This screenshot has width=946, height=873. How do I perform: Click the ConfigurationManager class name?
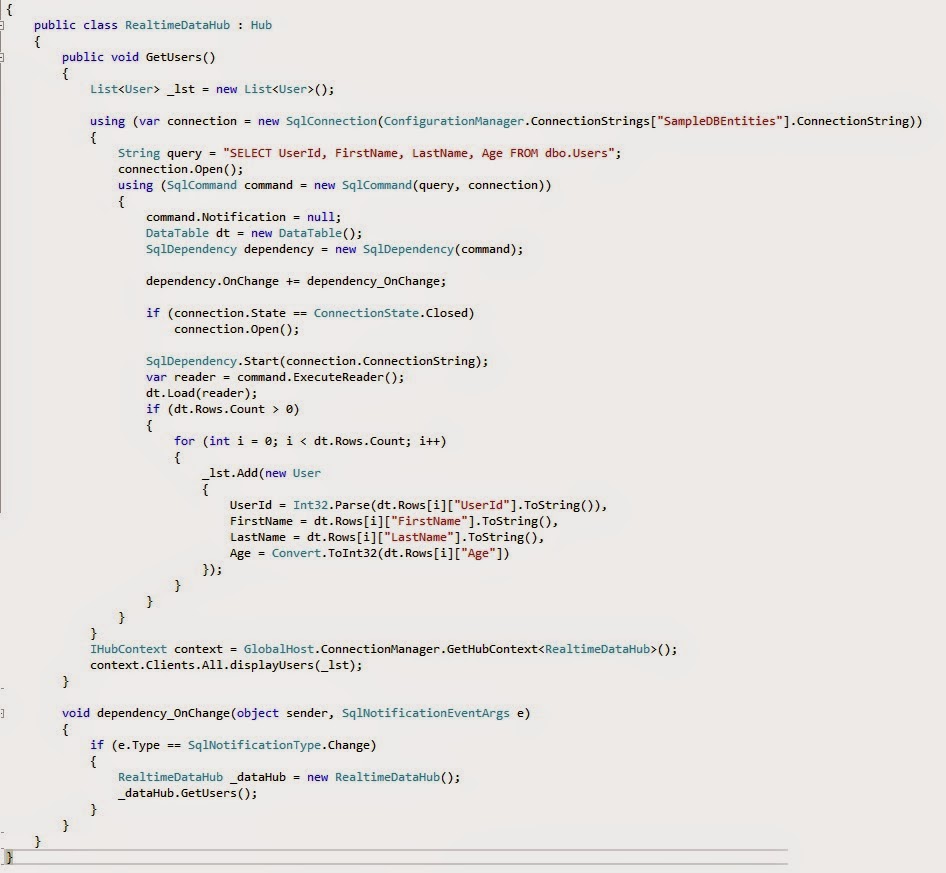pyautogui.click(x=454, y=121)
